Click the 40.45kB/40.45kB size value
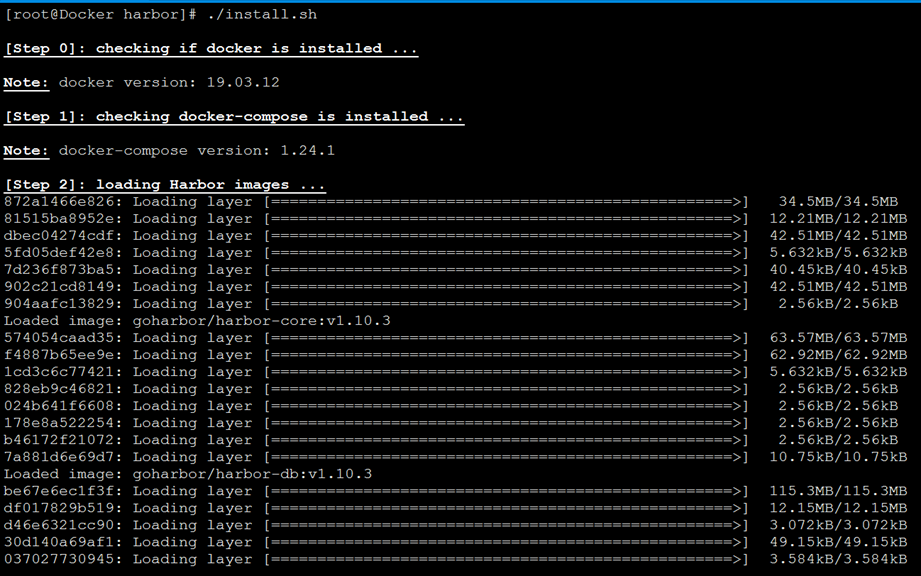This screenshot has width=921, height=576. tap(838, 270)
